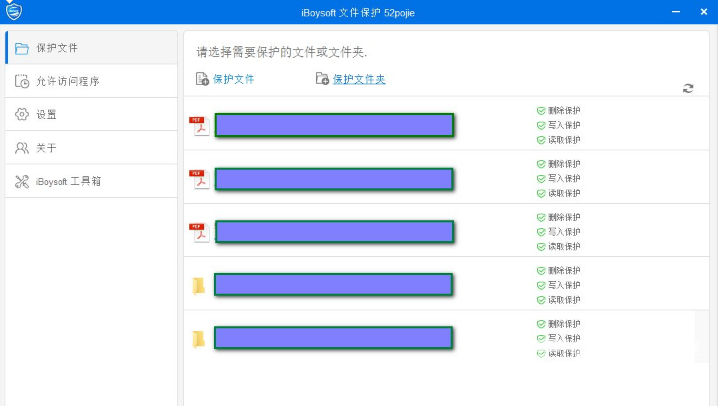718x406 pixels.
Task: Switch to the 允许访问程序 sidebar tab
Action: [x=90, y=81]
